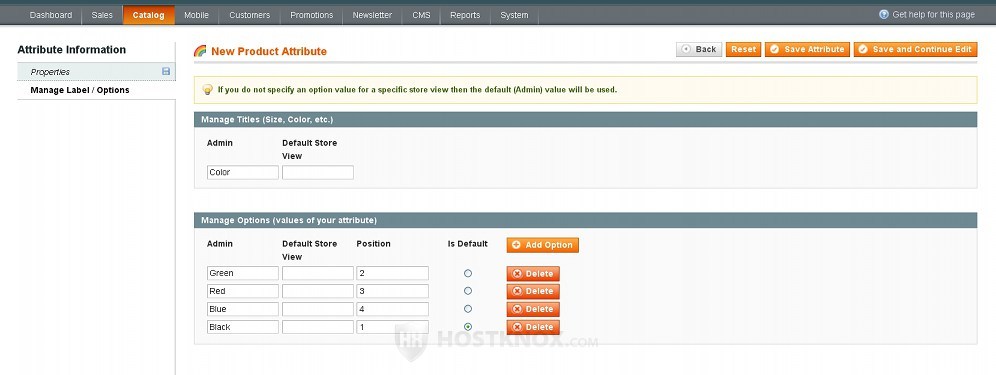Image resolution: width=996 pixels, height=375 pixels.
Task: Click the rainbow New Product Attribute icon
Action: tap(200, 51)
